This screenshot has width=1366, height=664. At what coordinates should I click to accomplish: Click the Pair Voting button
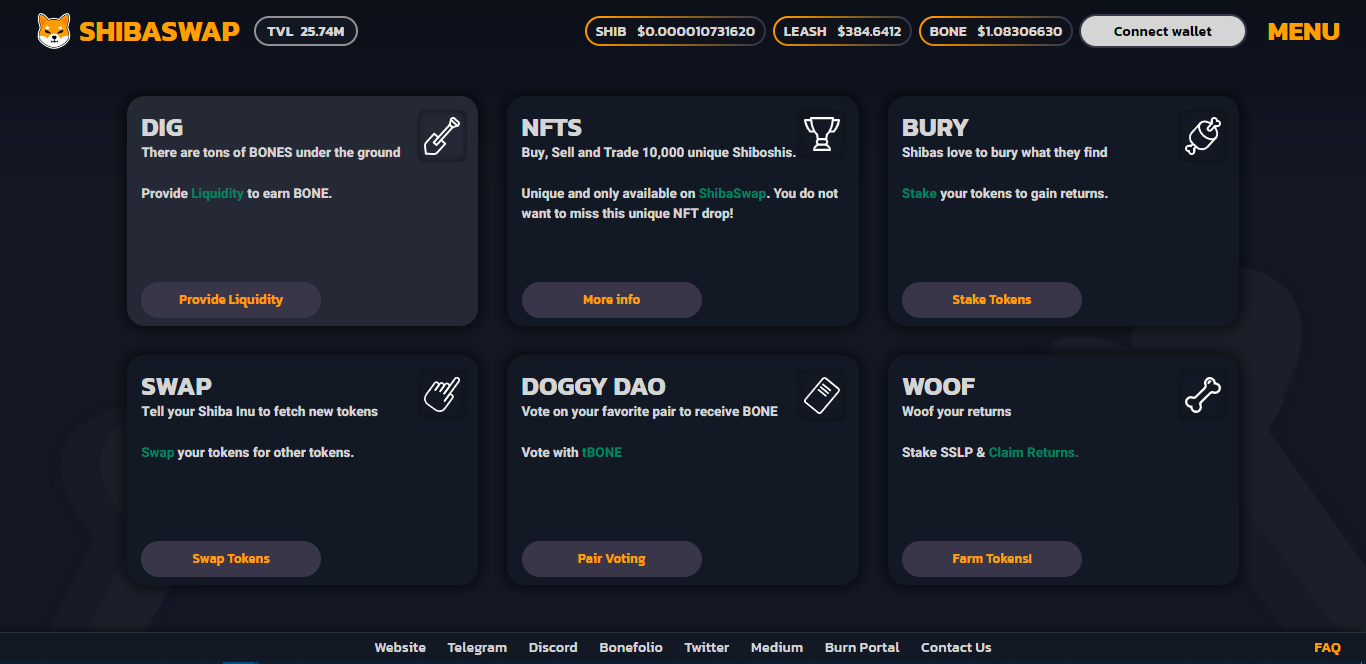tap(612, 559)
